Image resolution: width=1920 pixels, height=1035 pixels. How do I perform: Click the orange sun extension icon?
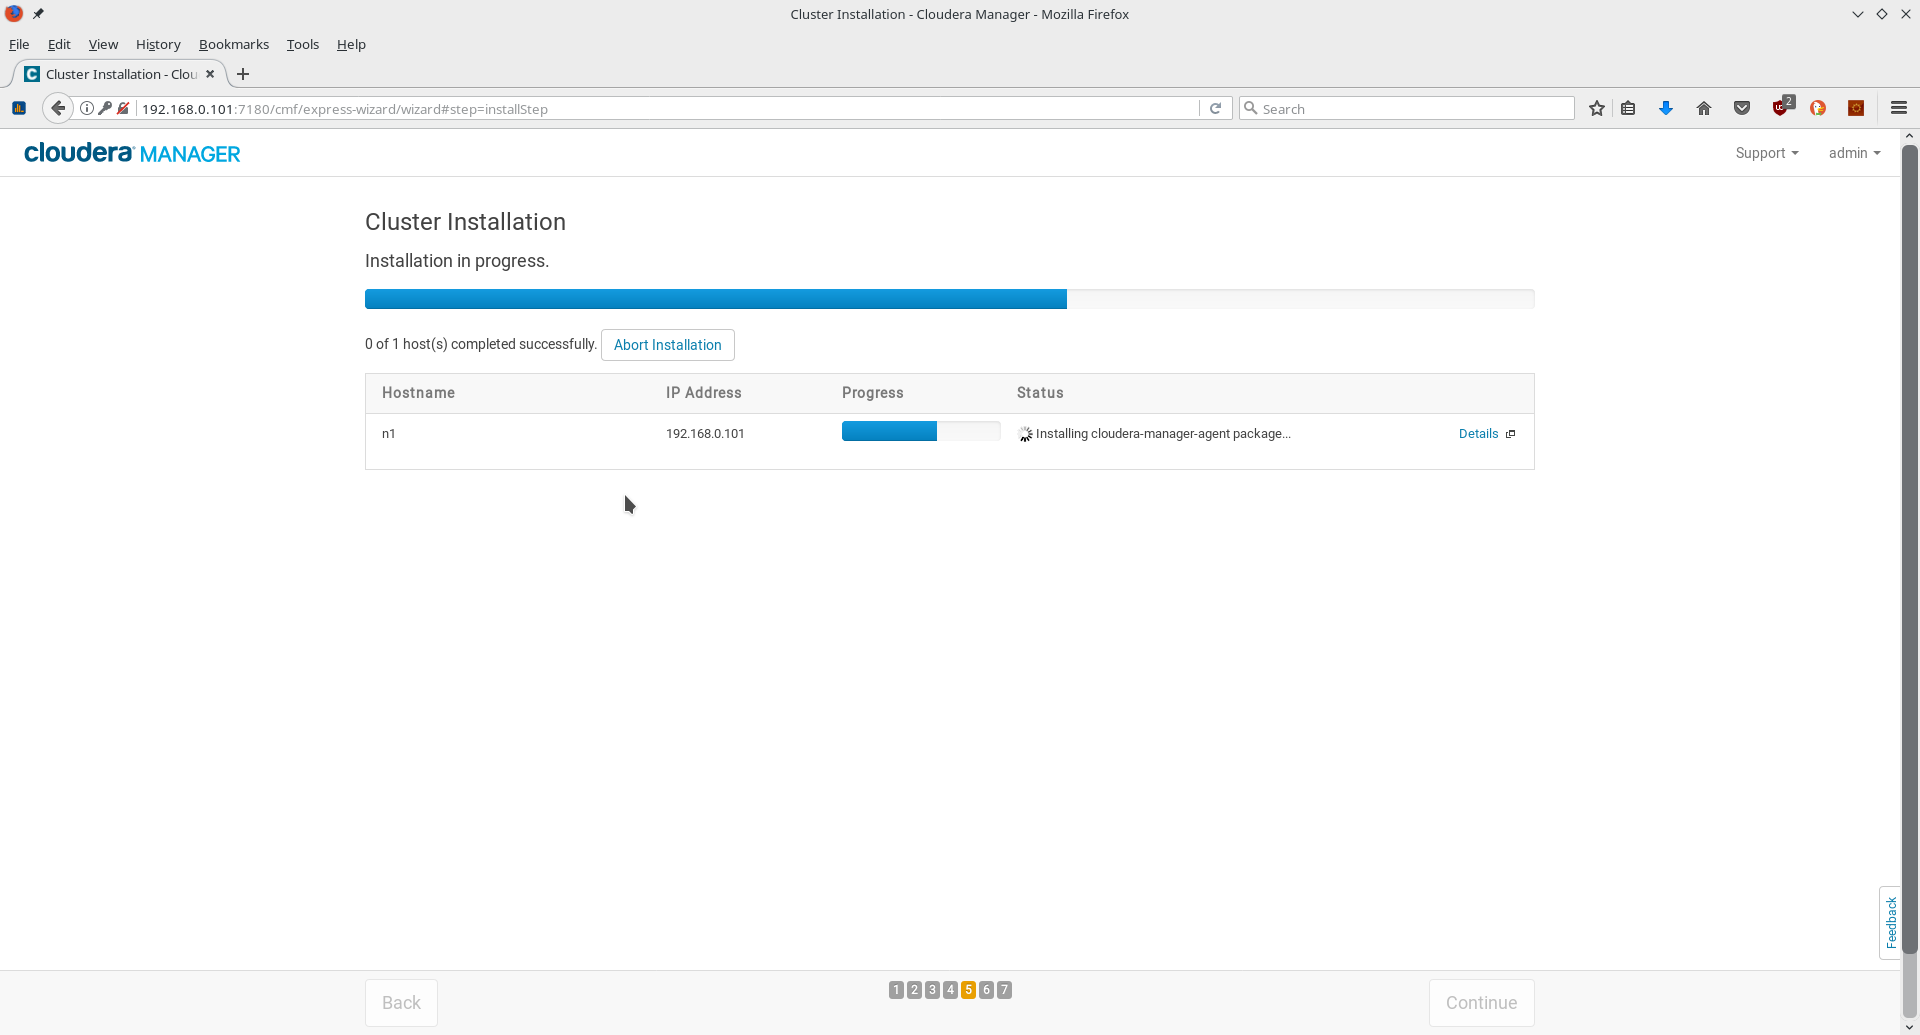pyautogui.click(x=1856, y=108)
